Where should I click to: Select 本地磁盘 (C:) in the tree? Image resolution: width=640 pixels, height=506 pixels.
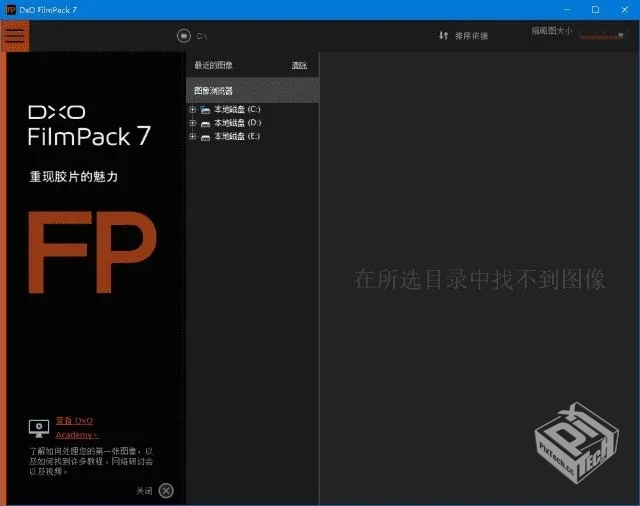click(x=237, y=109)
